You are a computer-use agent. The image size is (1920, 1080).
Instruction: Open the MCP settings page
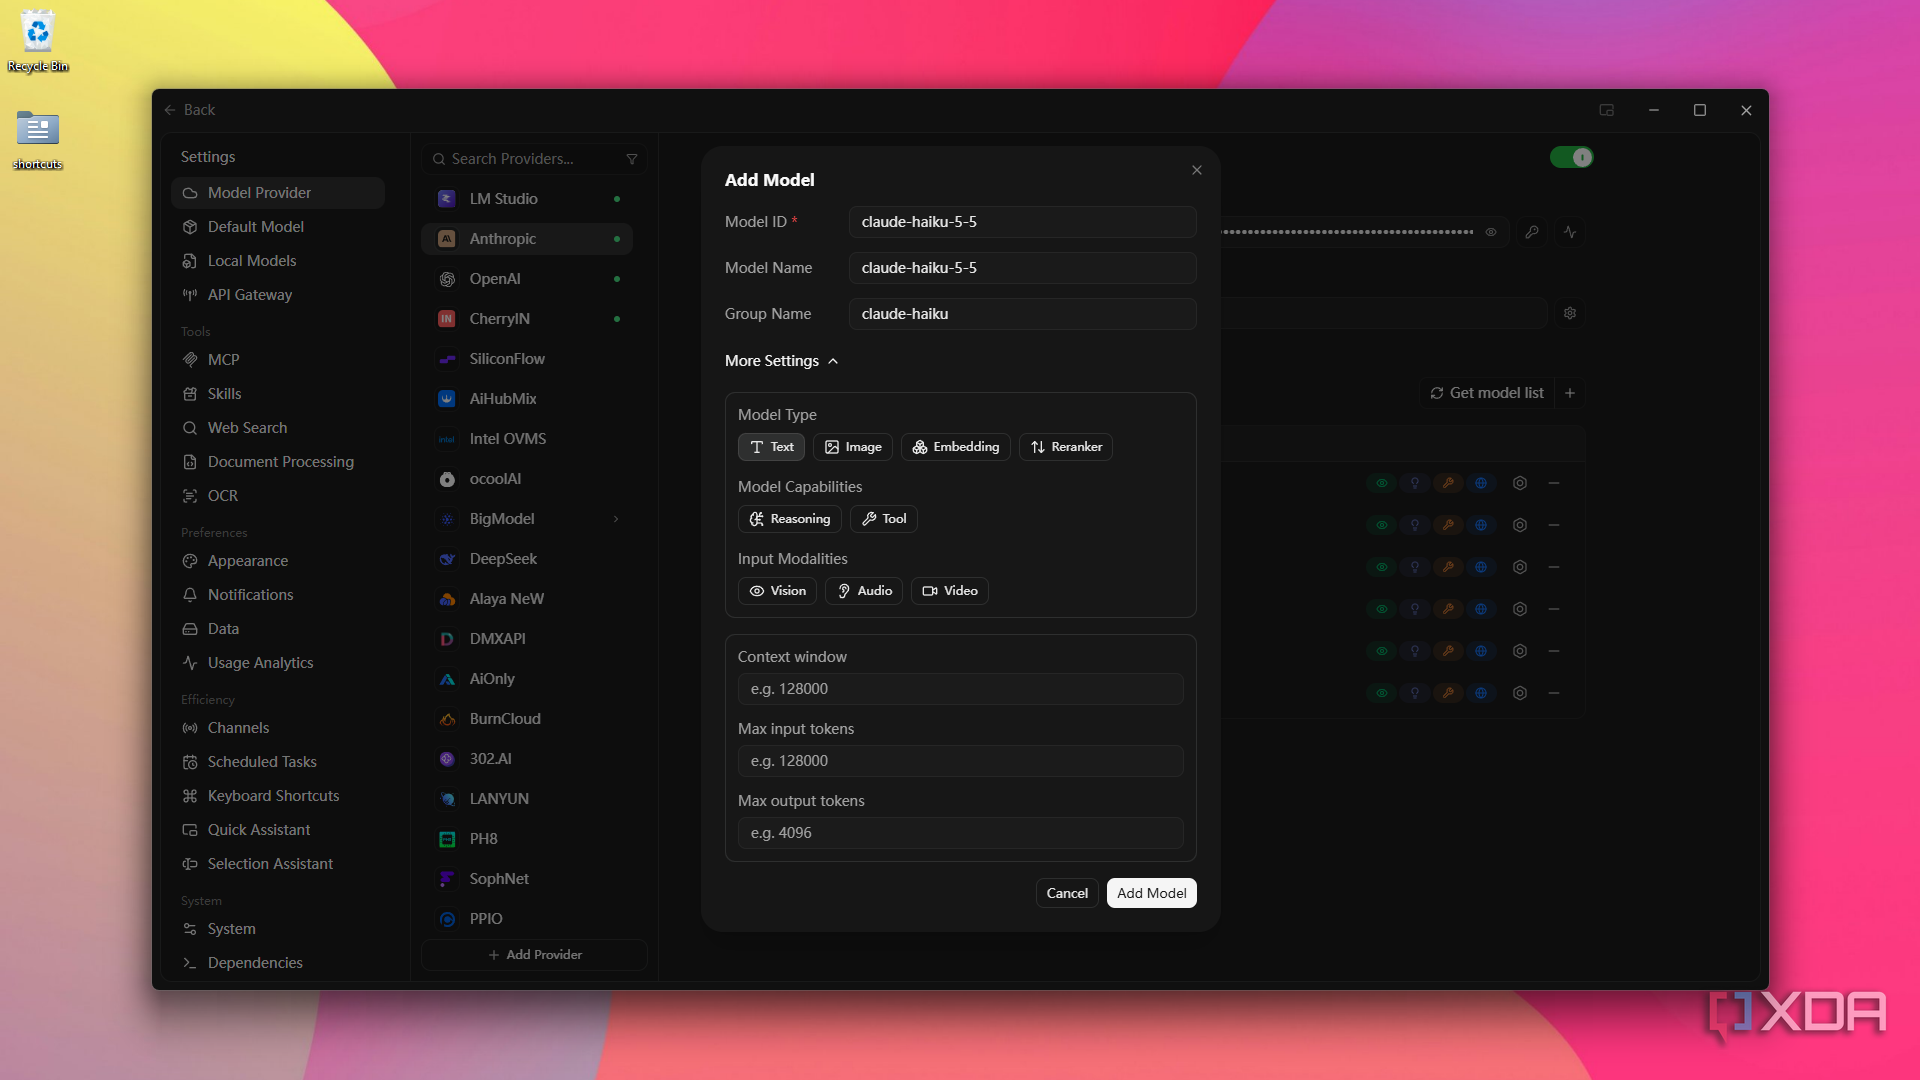[x=278, y=360]
